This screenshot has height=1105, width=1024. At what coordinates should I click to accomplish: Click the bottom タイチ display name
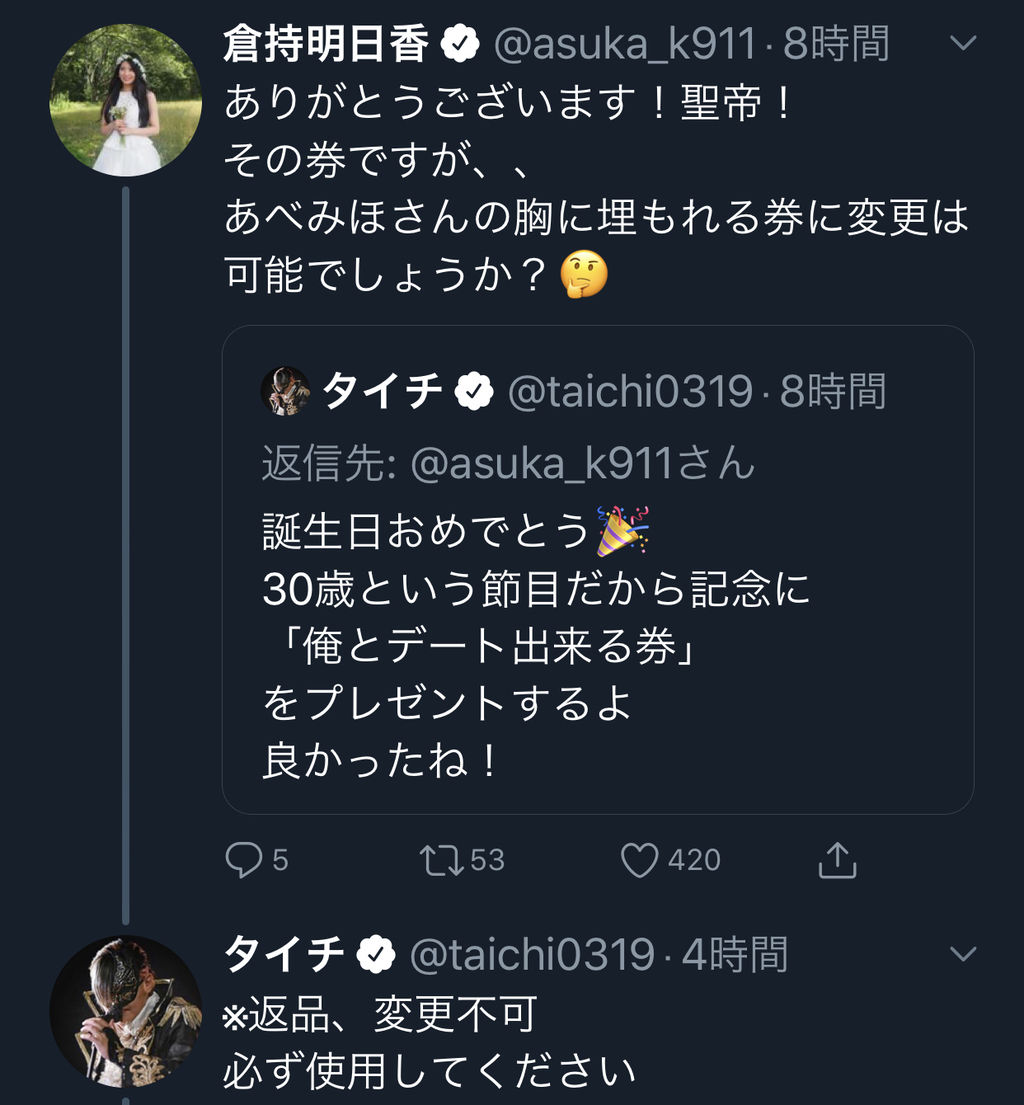pos(285,954)
